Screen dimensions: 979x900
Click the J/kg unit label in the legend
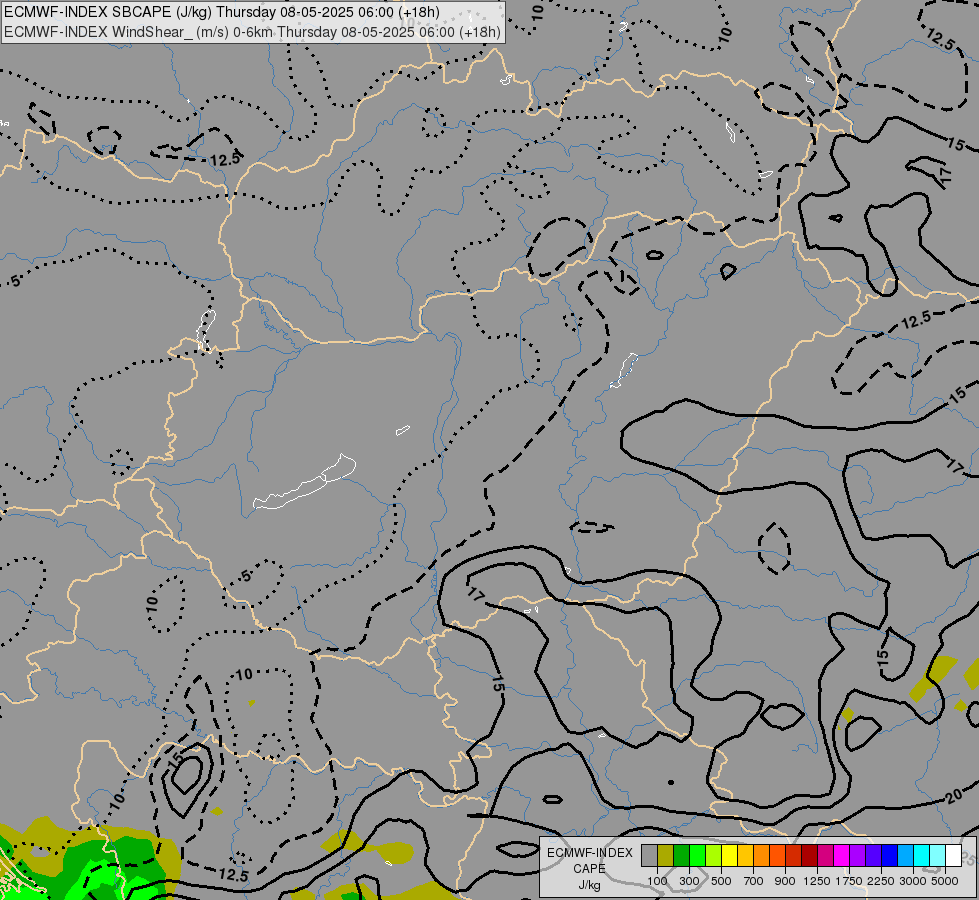(589, 886)
